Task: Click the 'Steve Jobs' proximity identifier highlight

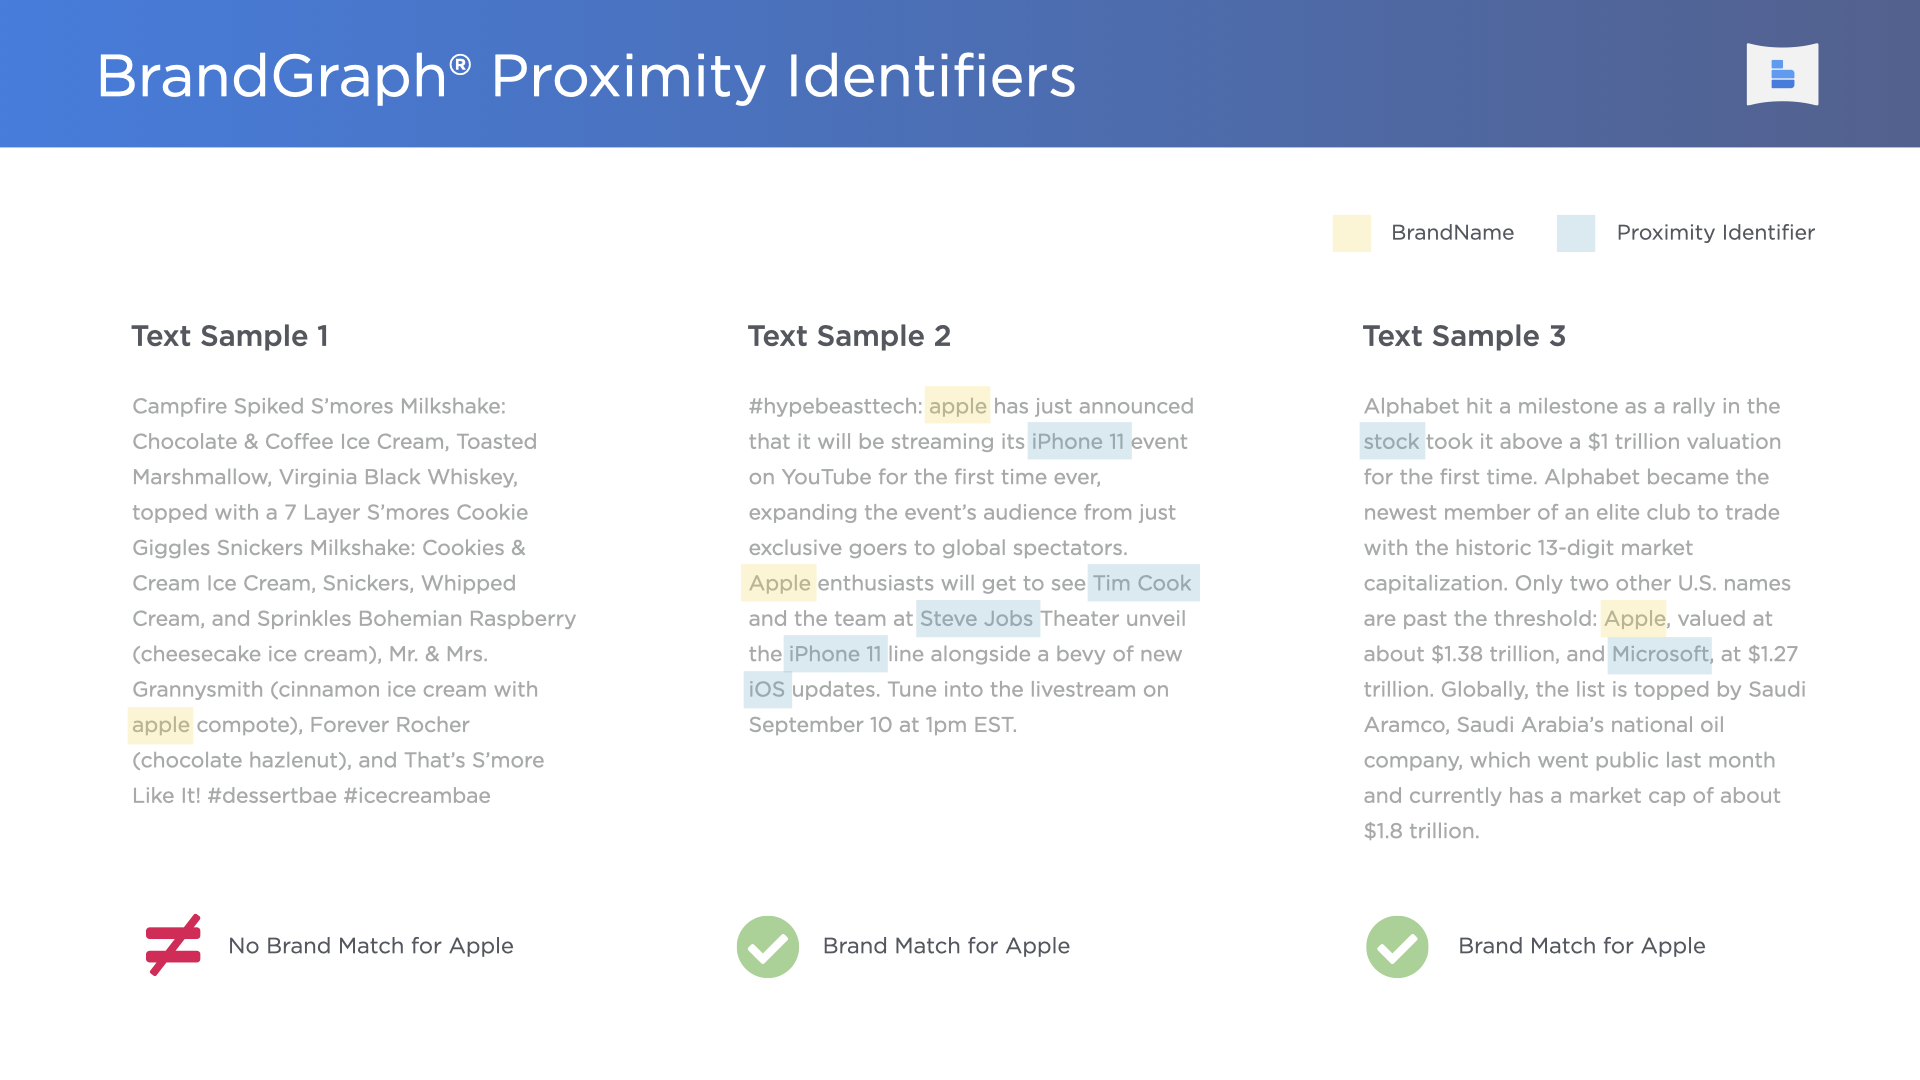Action: point(976,617)
